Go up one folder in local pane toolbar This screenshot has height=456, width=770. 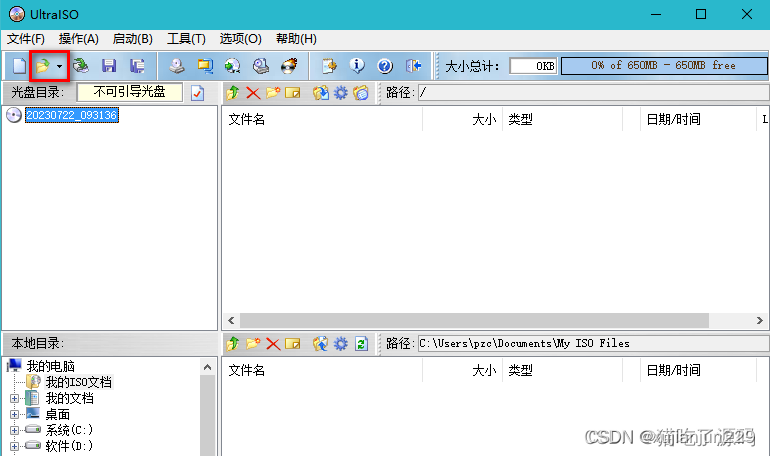pos(233,344)
